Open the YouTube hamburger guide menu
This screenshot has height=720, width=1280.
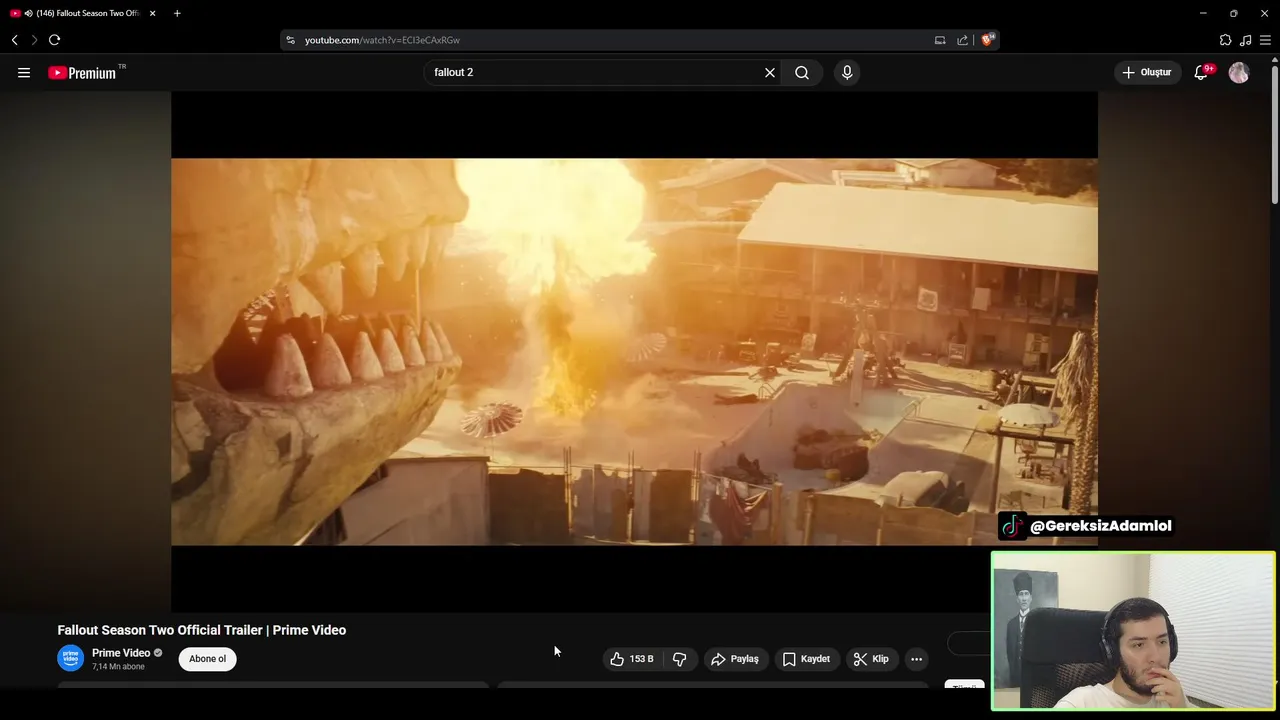point(24,72)
